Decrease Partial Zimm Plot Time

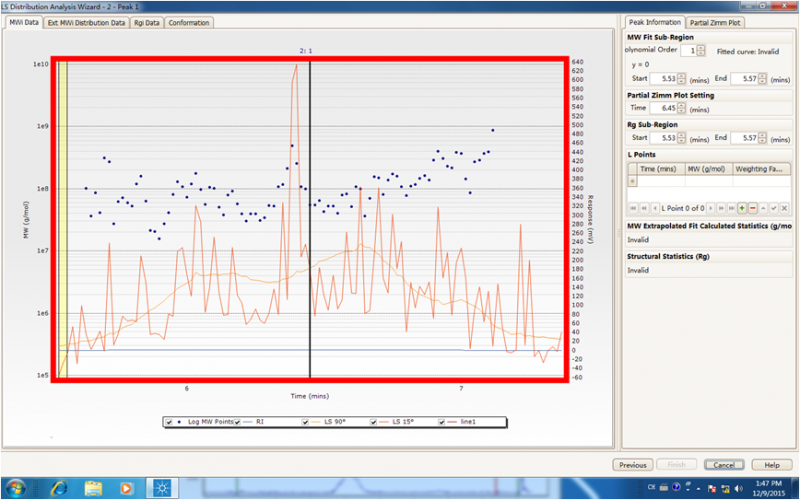click(x=682, y=110)
